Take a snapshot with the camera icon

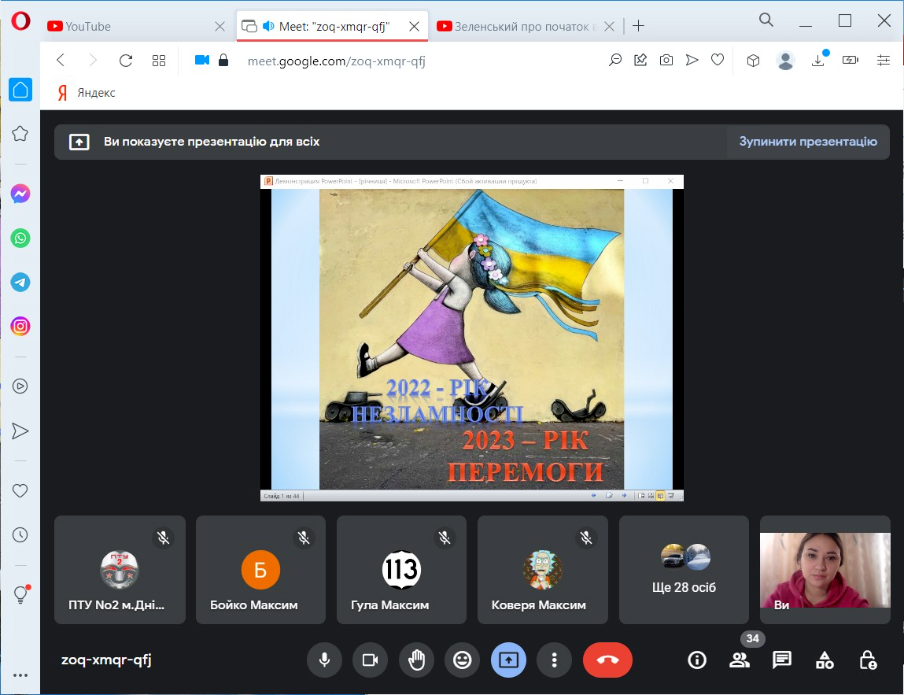(x=666, y=60)
